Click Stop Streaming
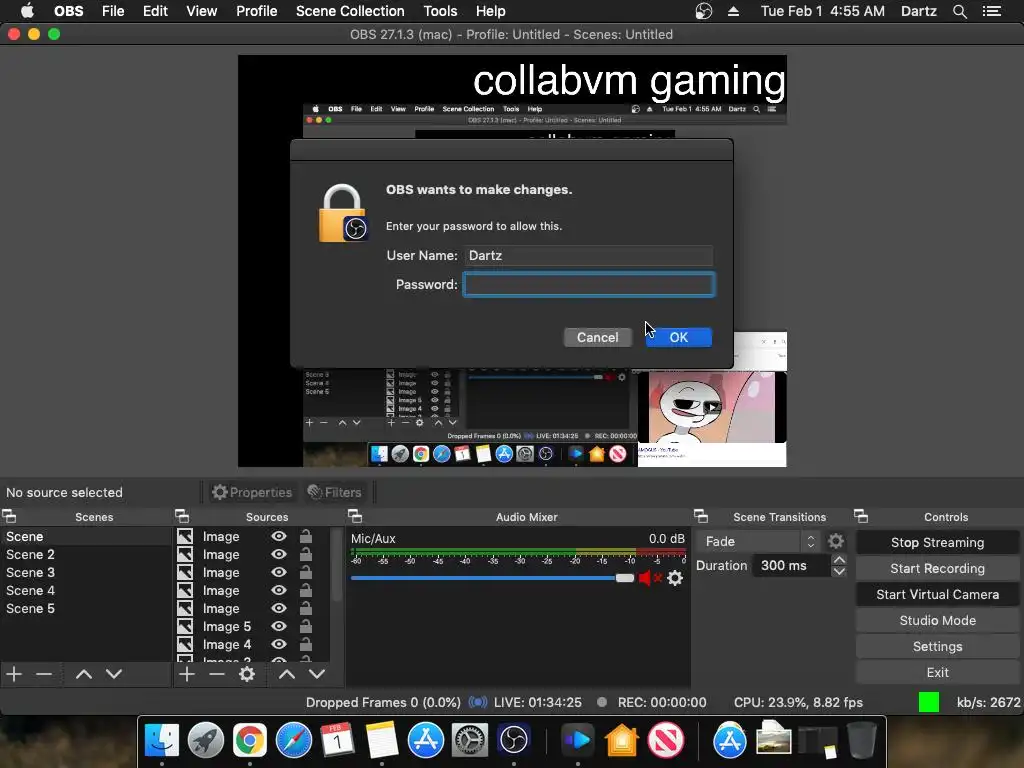Image resolution: width=1024 pixels, height=768 pixels. click(x=937, y=542)
